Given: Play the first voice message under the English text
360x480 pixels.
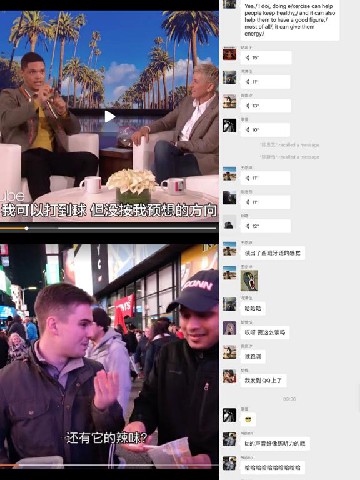Looking at the screenshot, I should point(266,58).
